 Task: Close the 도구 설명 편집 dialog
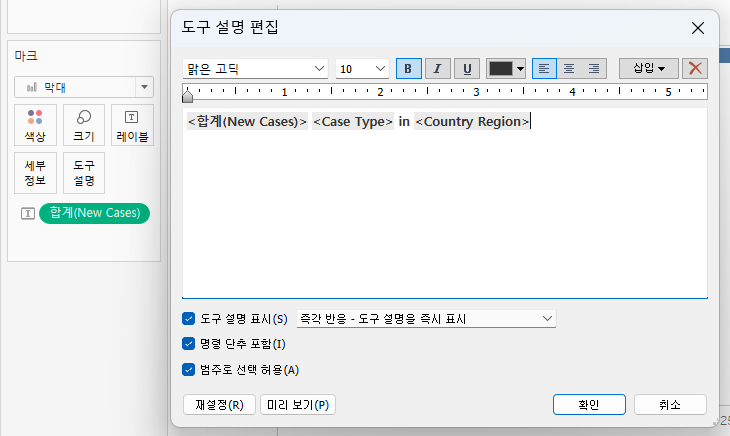pos(697,28)
